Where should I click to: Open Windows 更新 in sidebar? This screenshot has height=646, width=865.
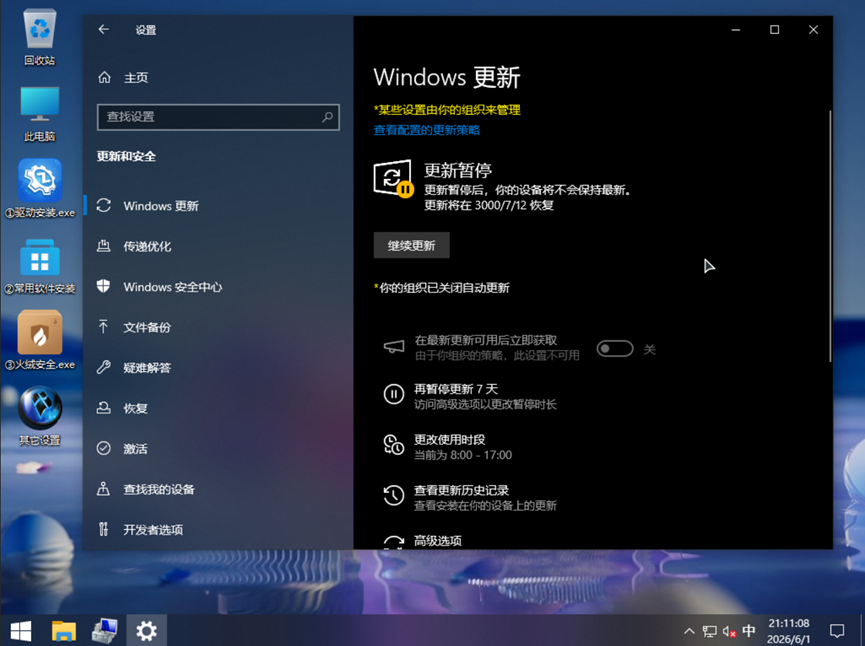tap(218, 206)
